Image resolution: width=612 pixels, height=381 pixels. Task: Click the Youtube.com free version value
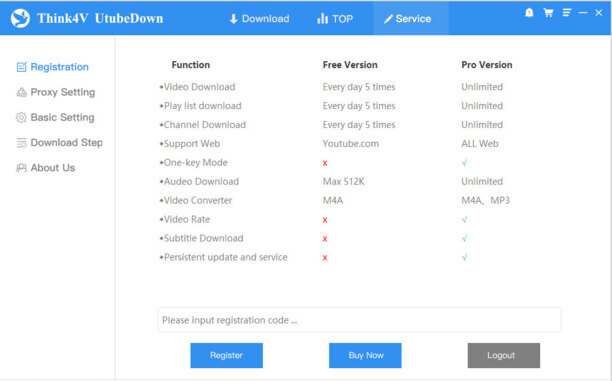350,144
